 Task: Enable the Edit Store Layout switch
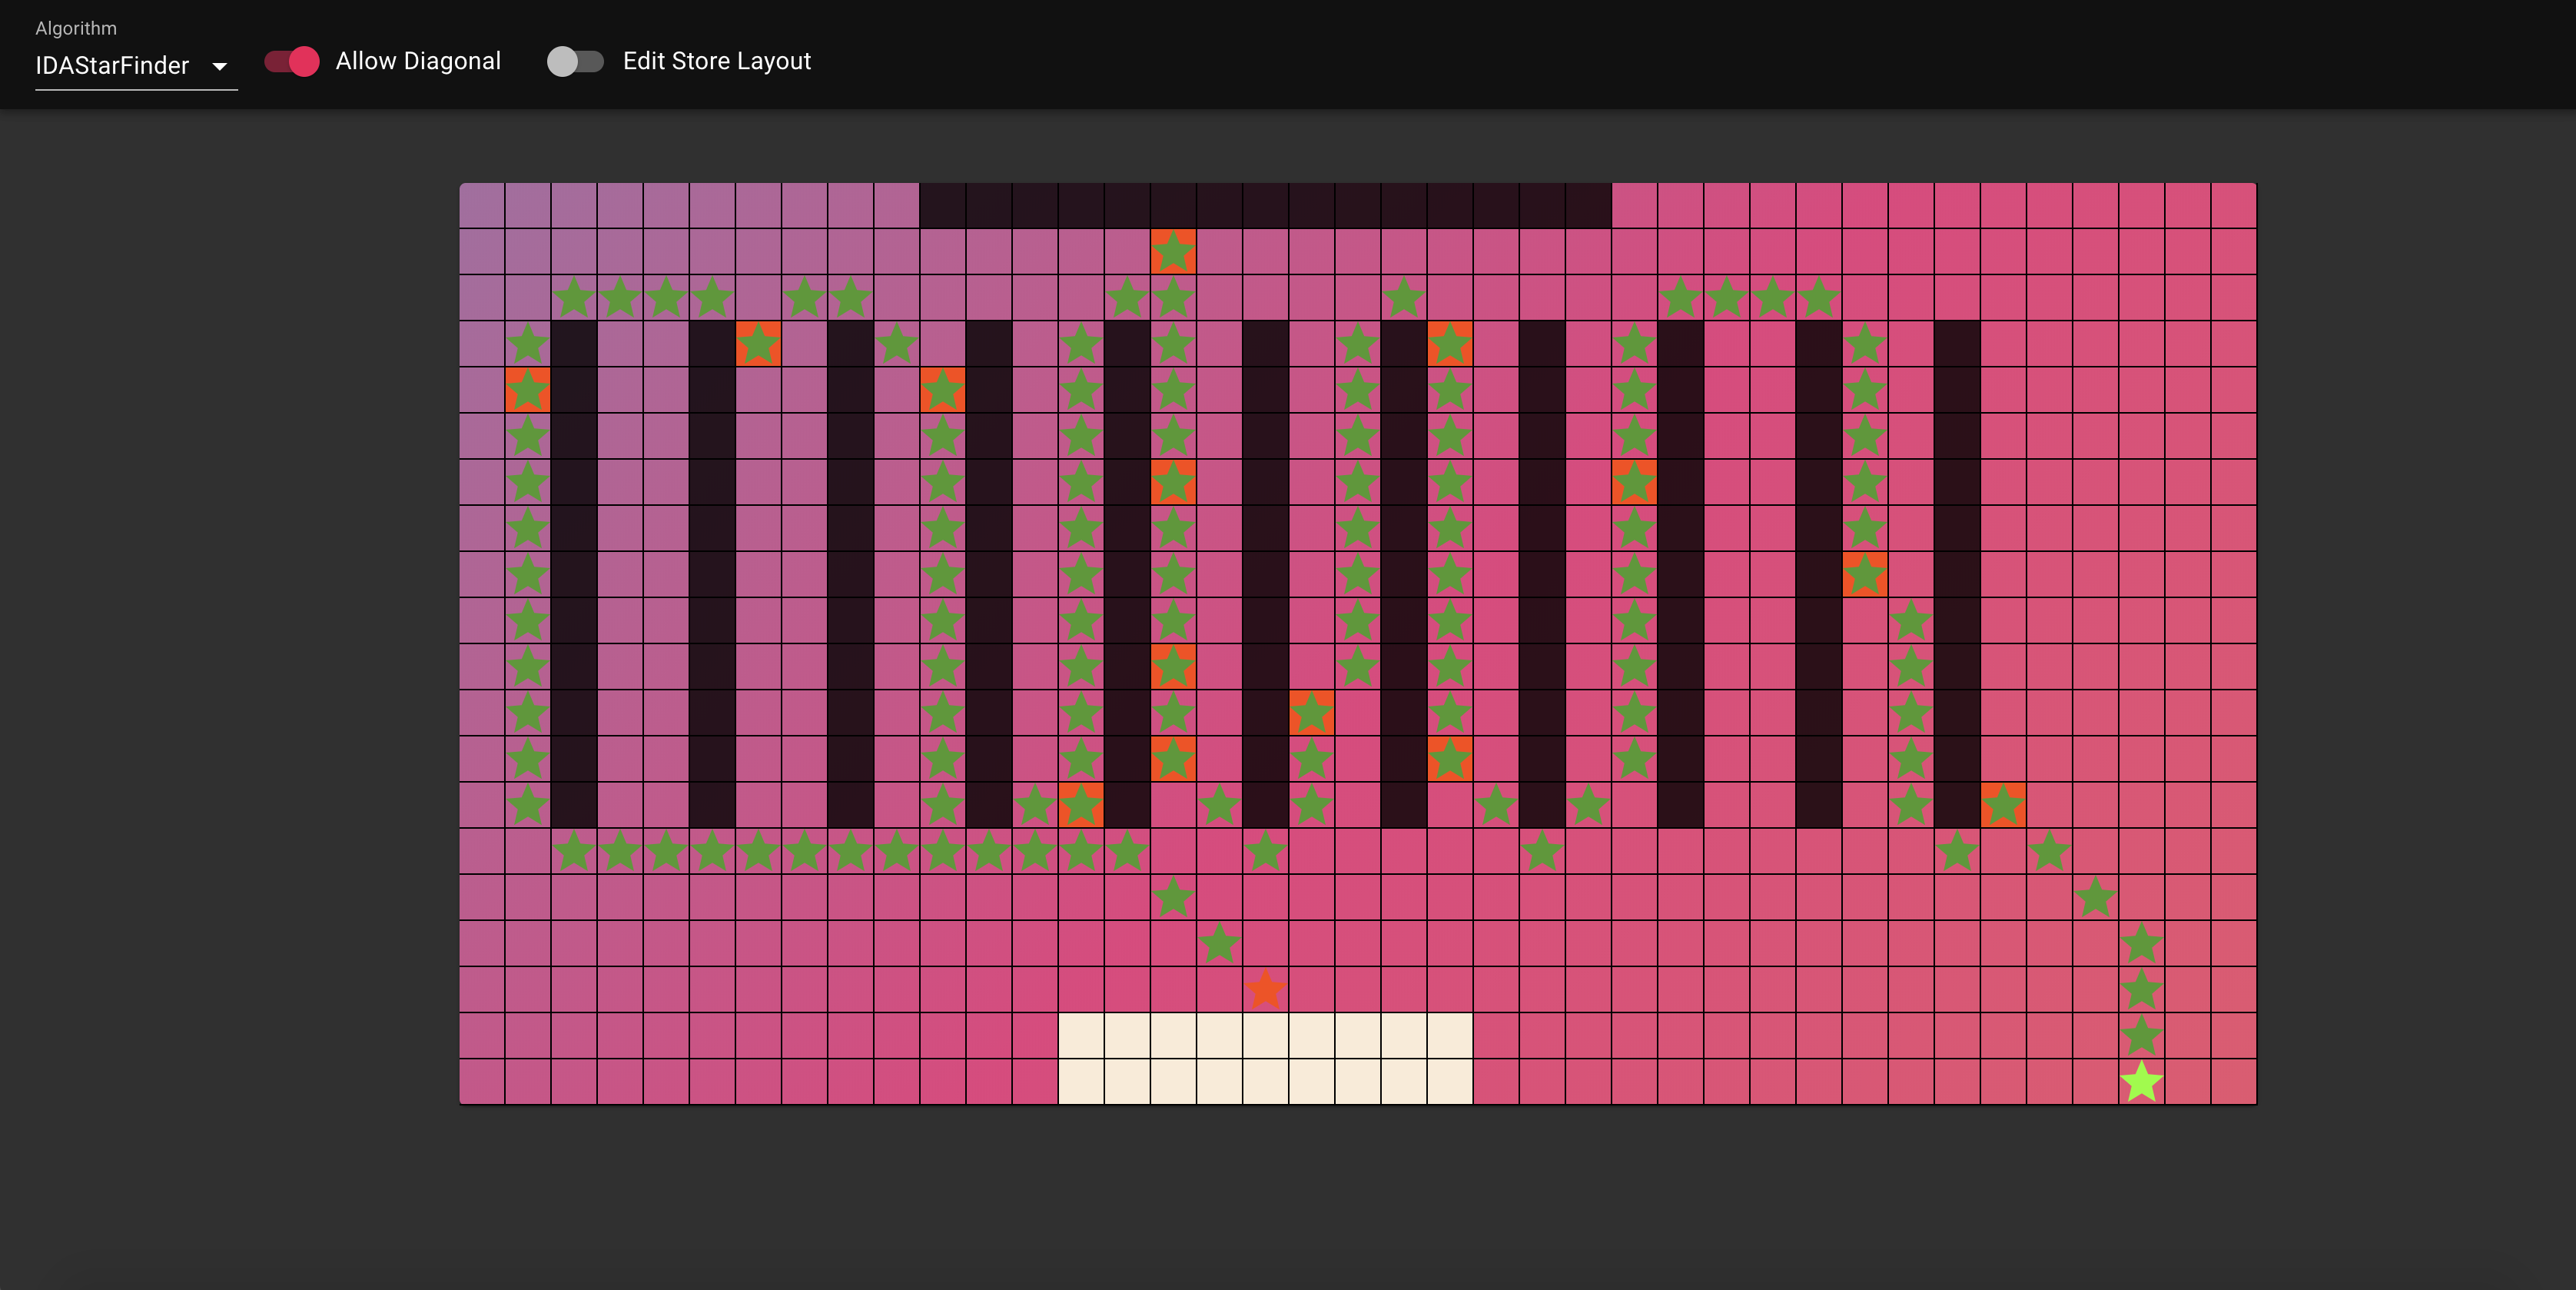575,62
